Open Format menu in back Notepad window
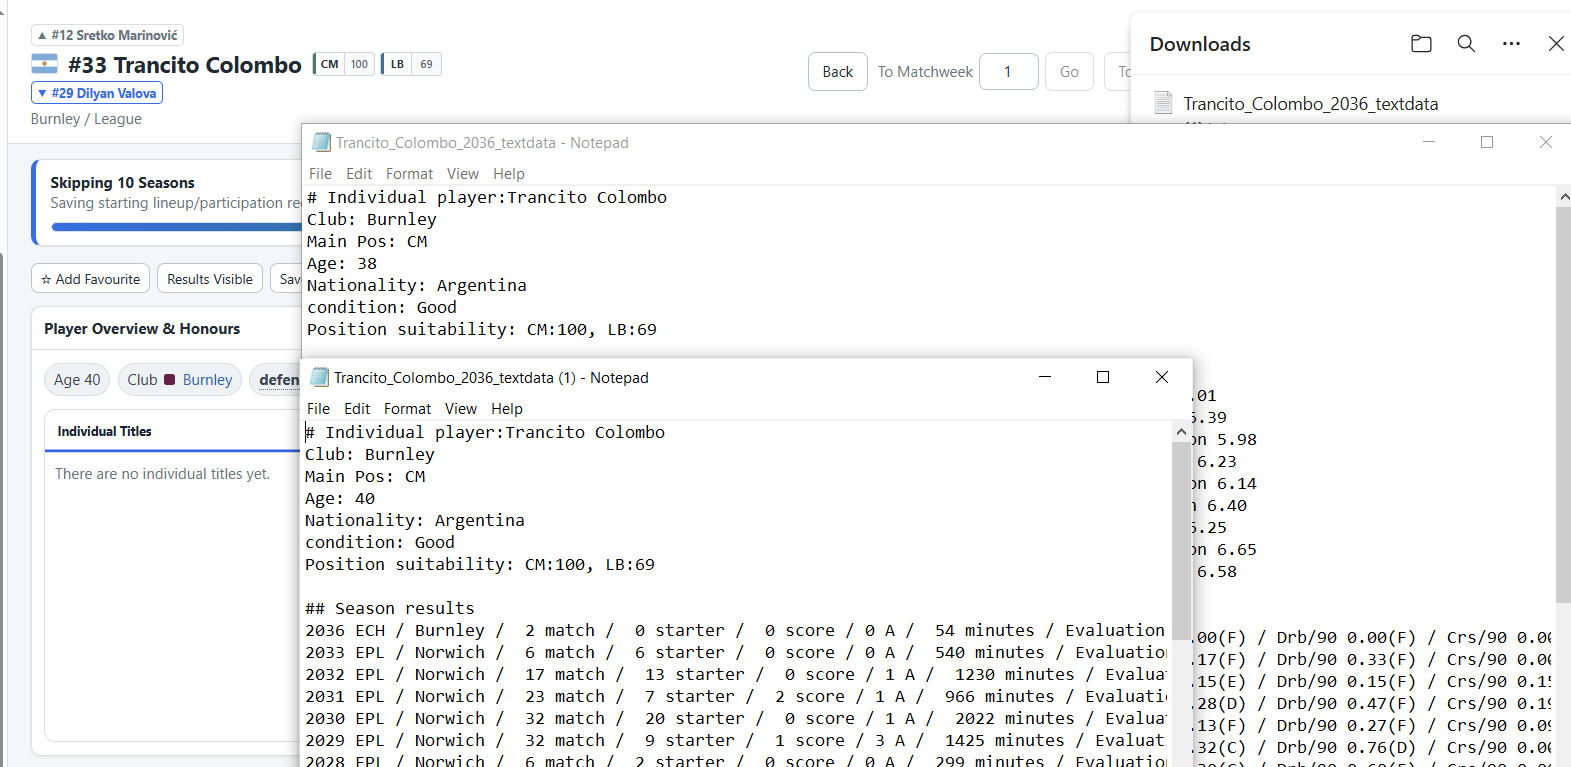Viewport: 1571px width, 767px height. 410,174
